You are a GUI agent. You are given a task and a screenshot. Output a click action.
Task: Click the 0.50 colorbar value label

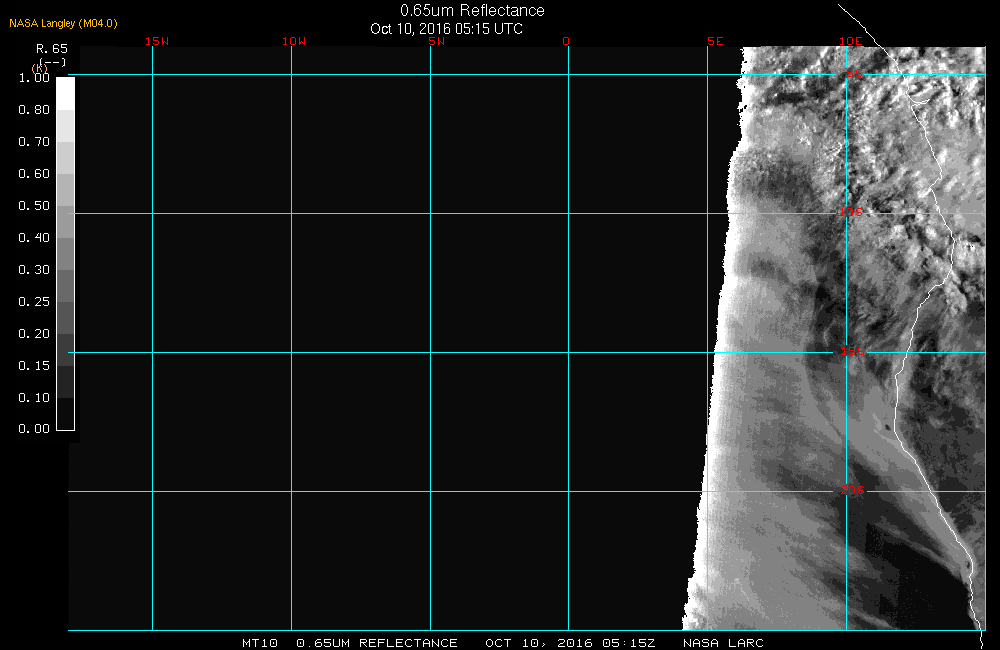(34, 206)
